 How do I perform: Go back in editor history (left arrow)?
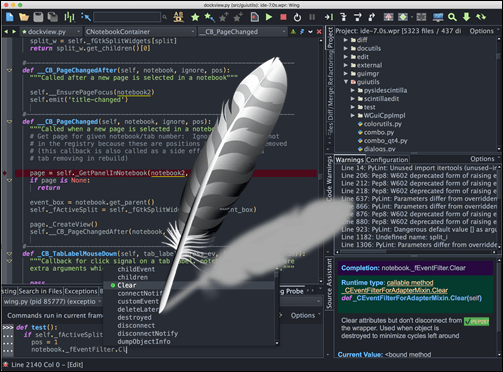pos(6,32)
